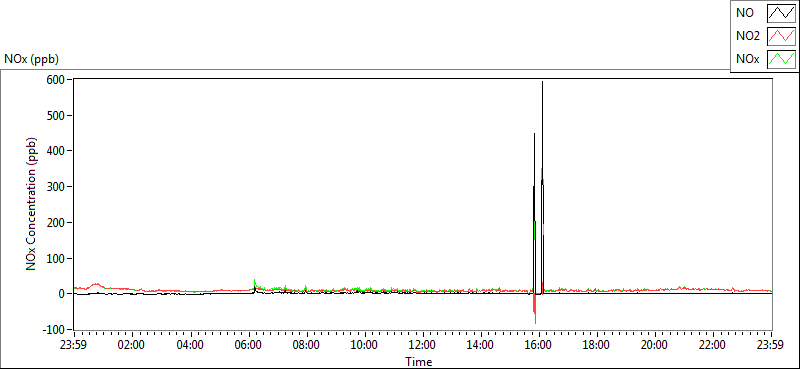
Task: Click the NO2 red line legend icon
Action: pos(782,36)
